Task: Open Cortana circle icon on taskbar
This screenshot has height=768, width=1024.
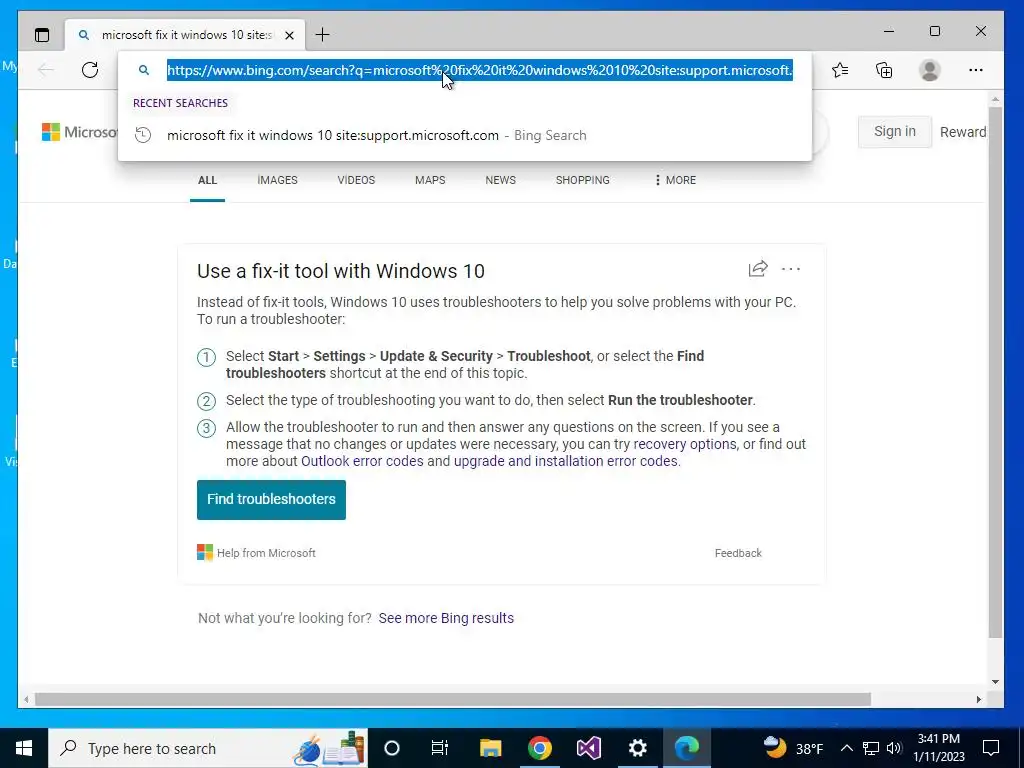Action: tap(391, 748)
